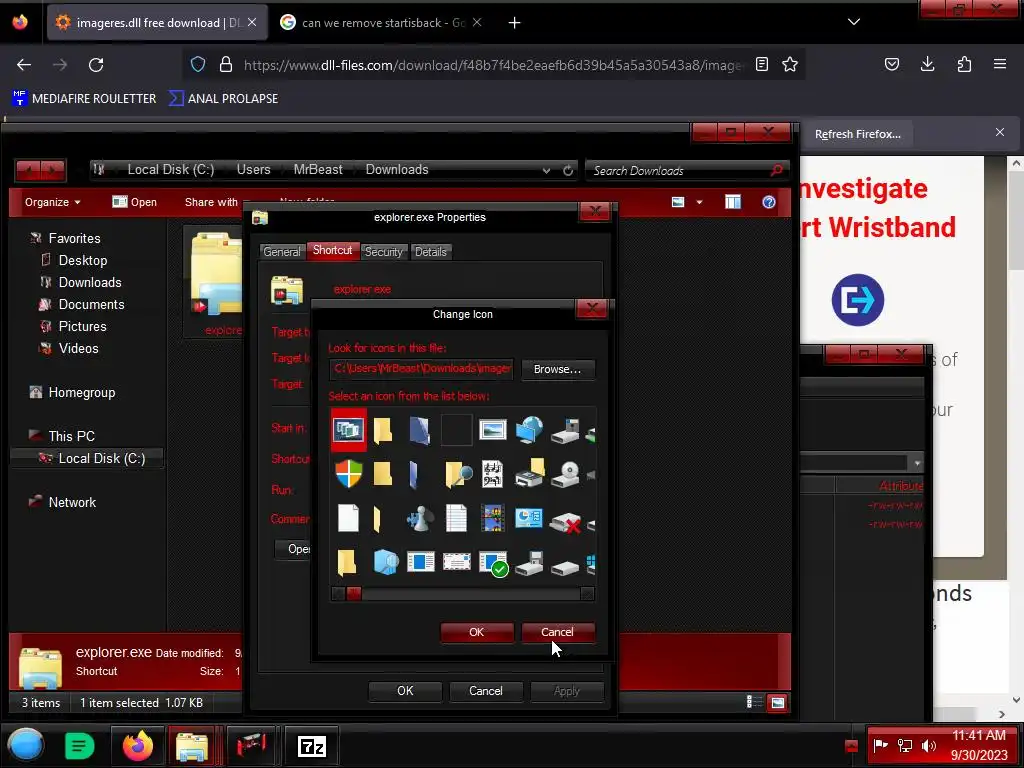Pick the picture frame landscape icon
The width and height of the screenshot is (1024, 768).
[492, 430]
